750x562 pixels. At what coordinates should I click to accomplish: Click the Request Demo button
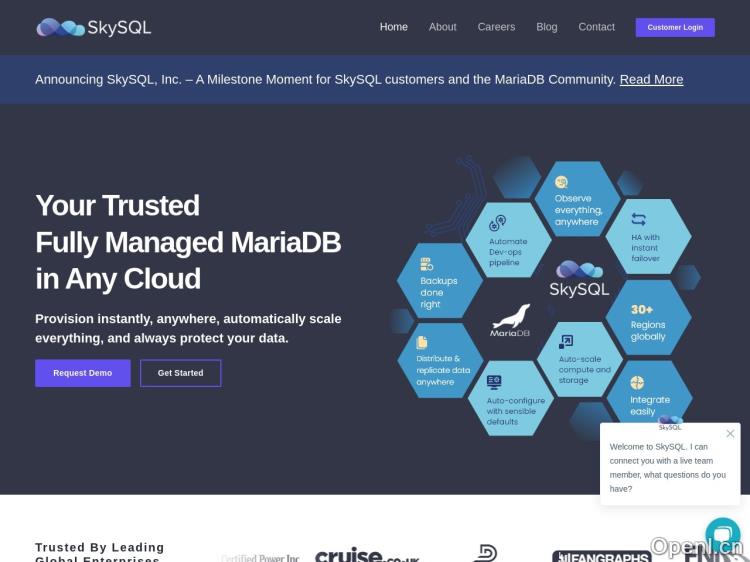point(83,373)
